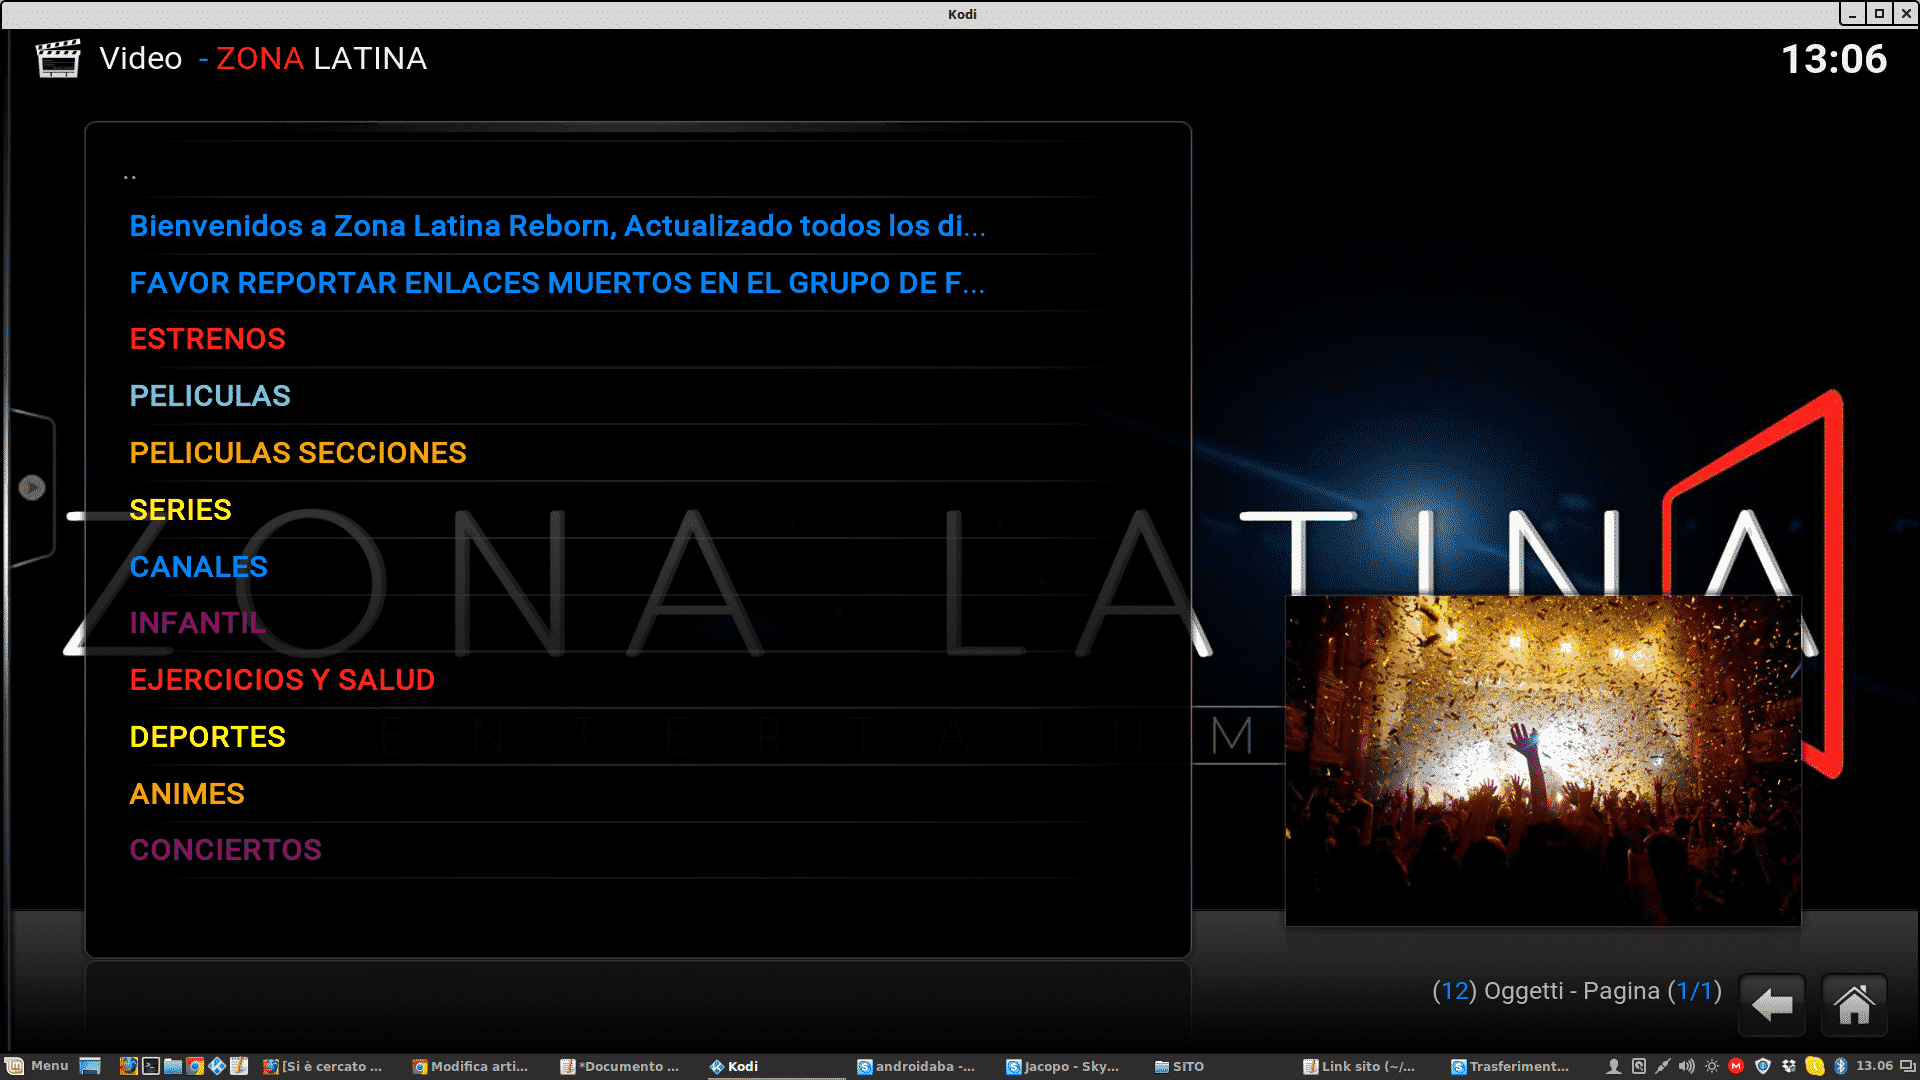Open the side blade menu handle
The image size is (1920, 1080).
32,487
